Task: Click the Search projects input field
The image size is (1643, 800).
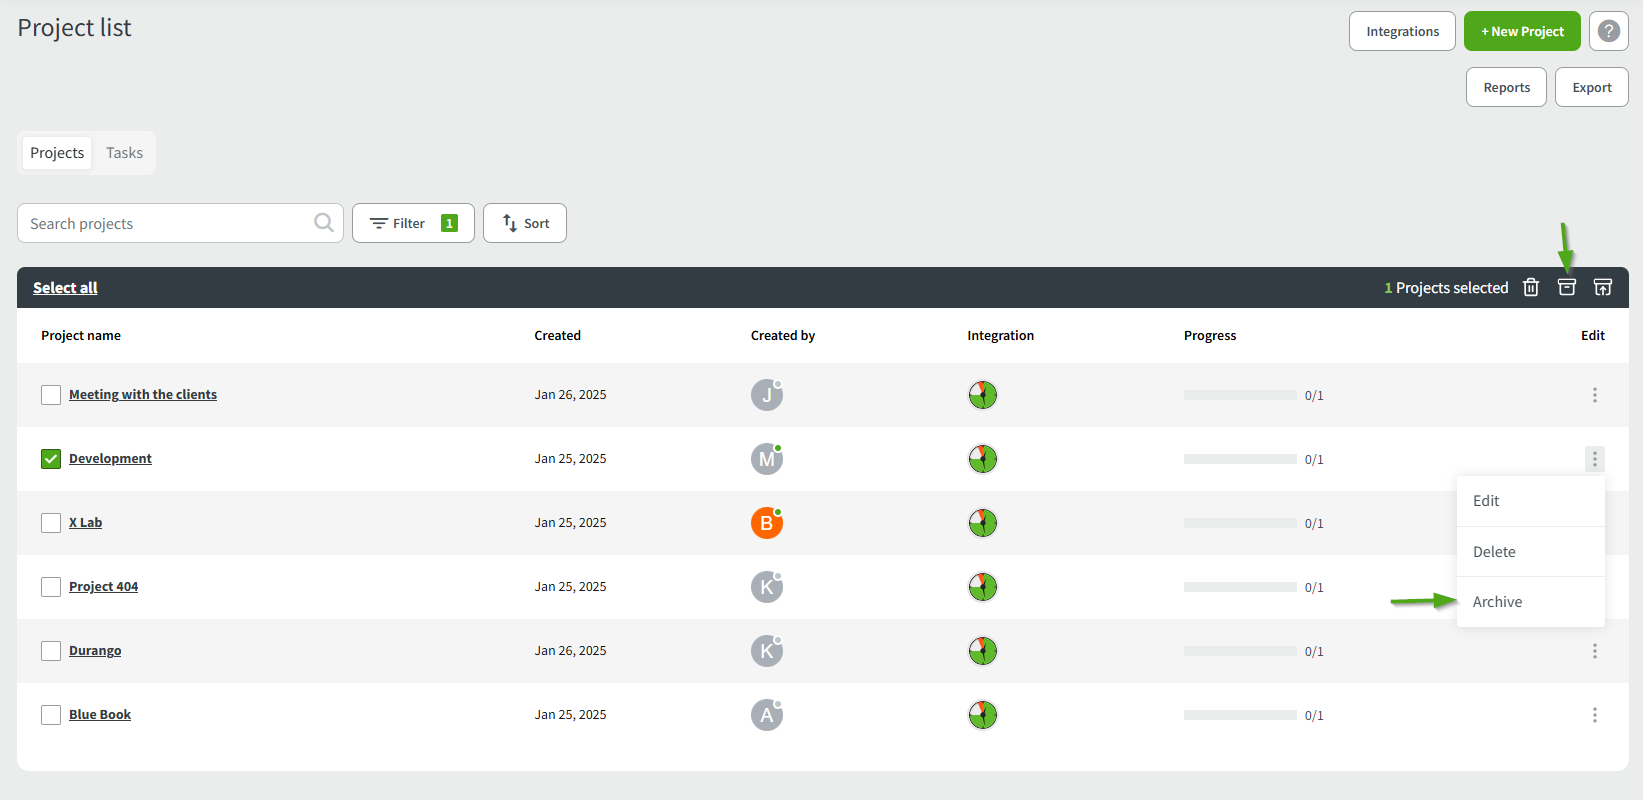Action: [165, 223]
